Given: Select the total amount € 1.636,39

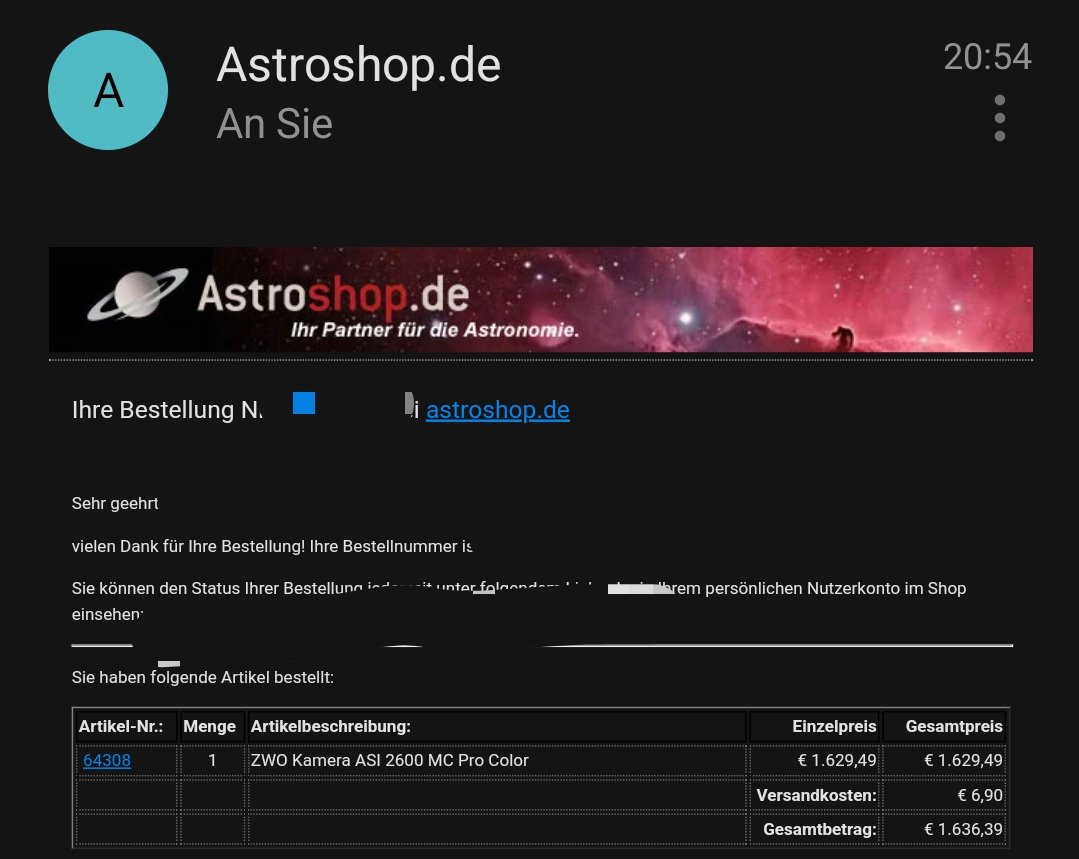Looking at the screenshot, I should click(x=963, y=829).
